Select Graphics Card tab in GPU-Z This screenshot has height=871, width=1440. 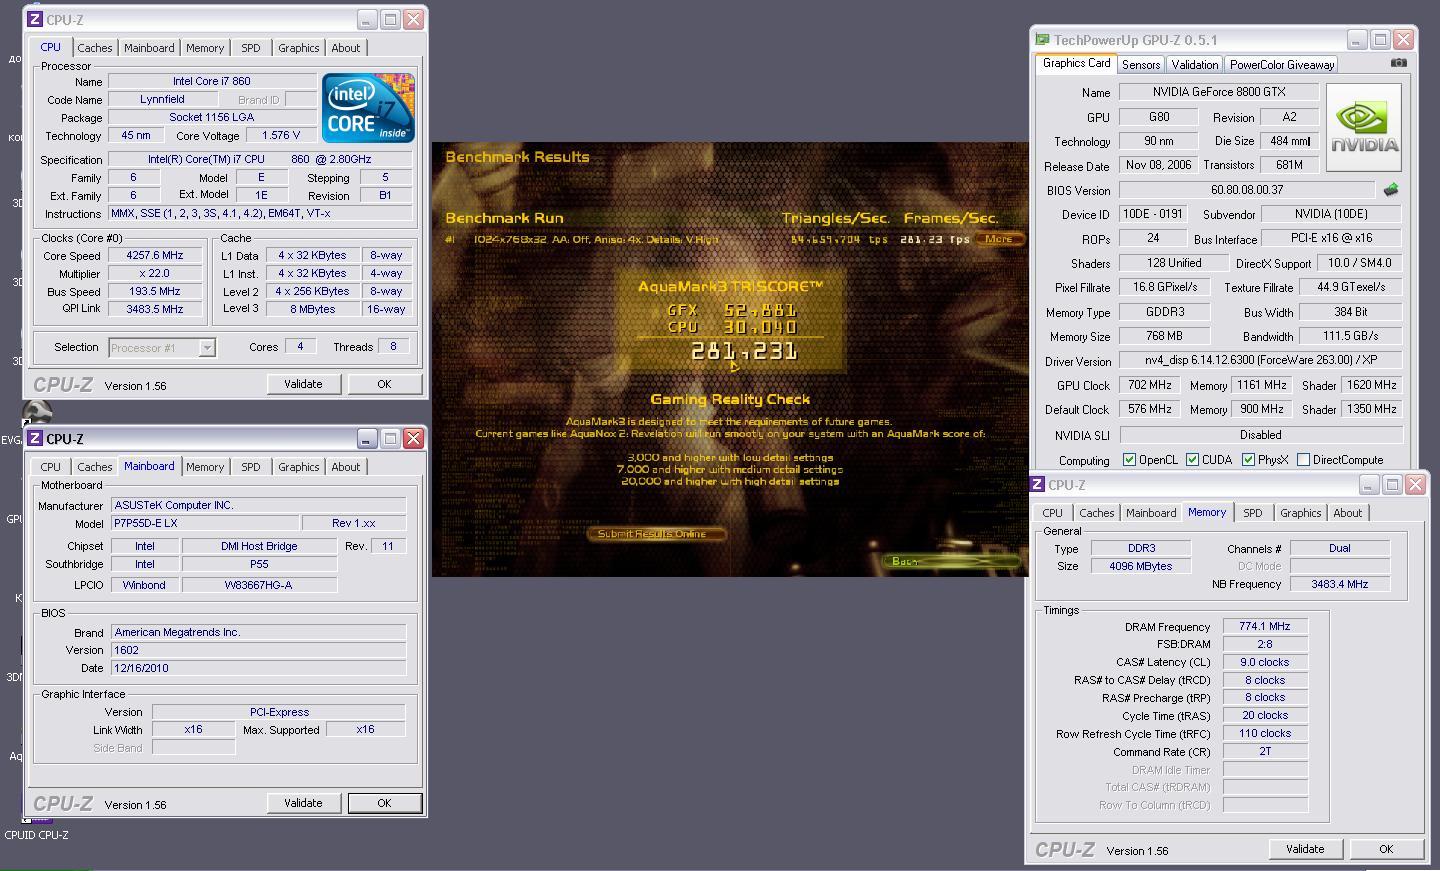[1077, 63]
